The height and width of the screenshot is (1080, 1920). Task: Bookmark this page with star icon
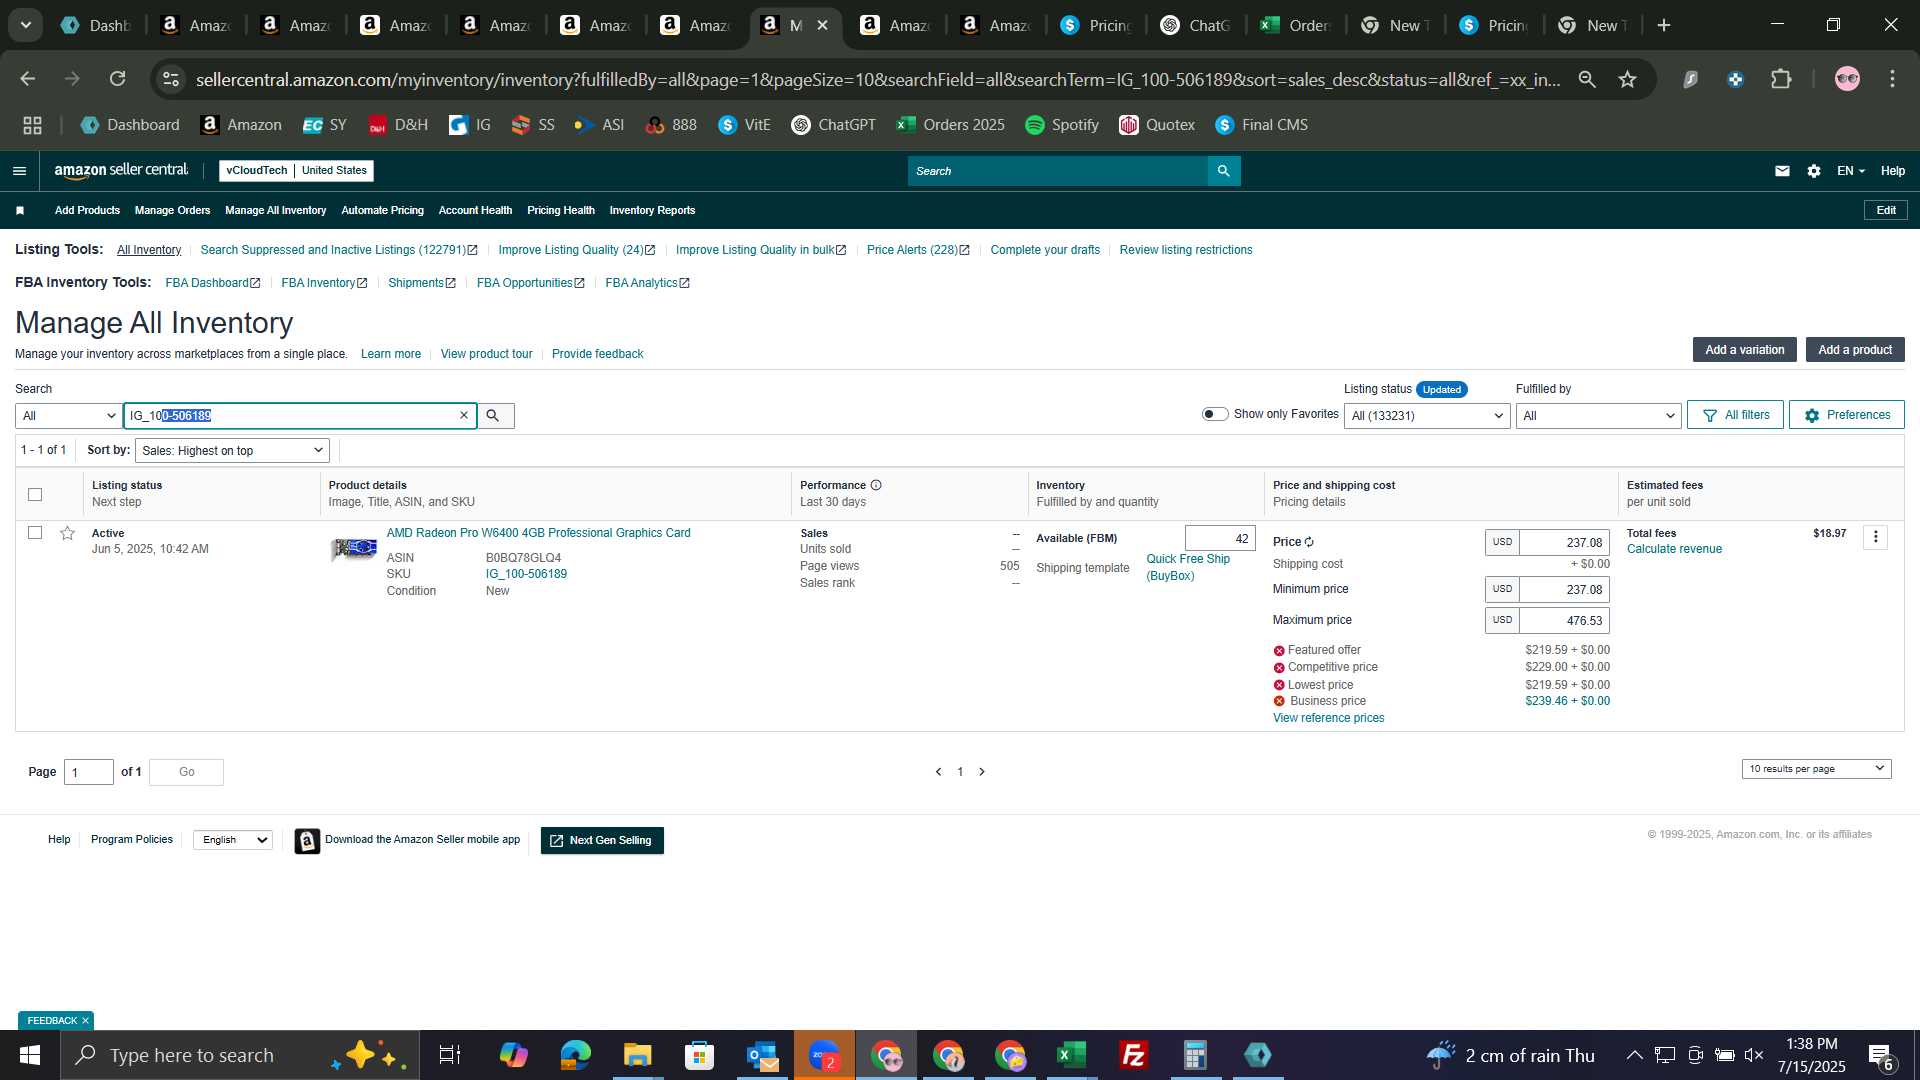1628,79
